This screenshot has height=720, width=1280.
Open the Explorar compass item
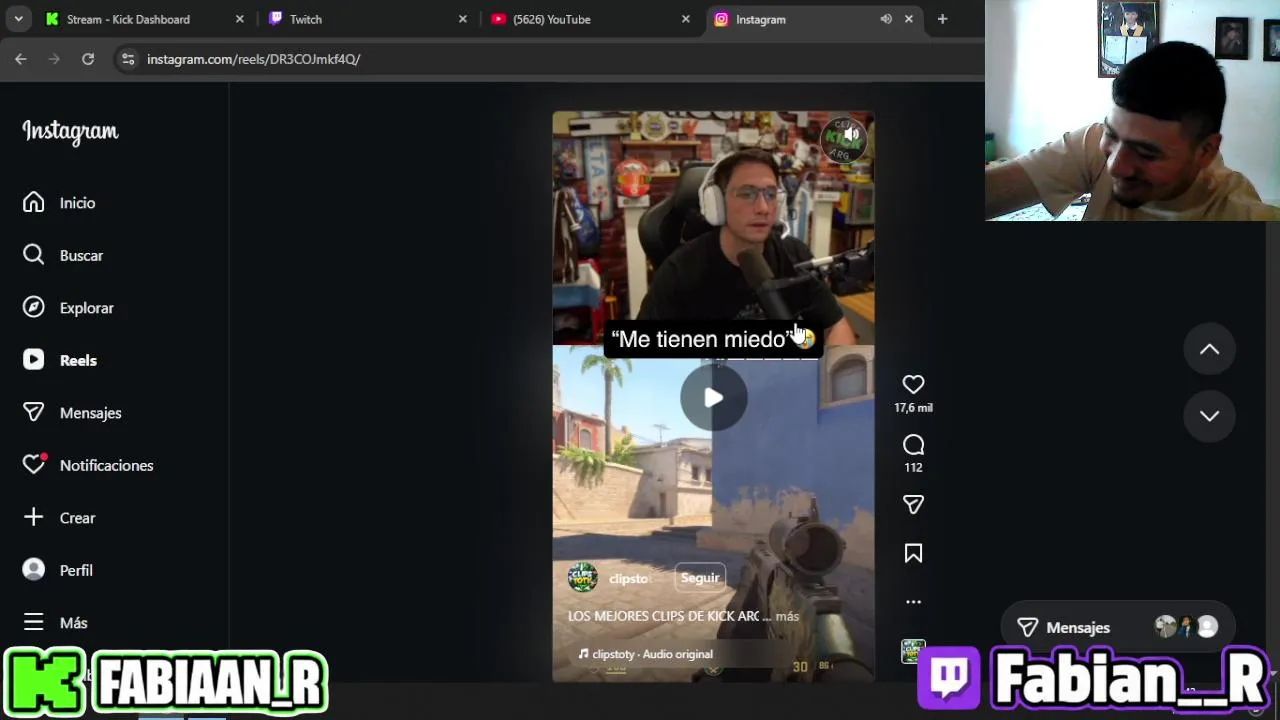tap(33, 308)
